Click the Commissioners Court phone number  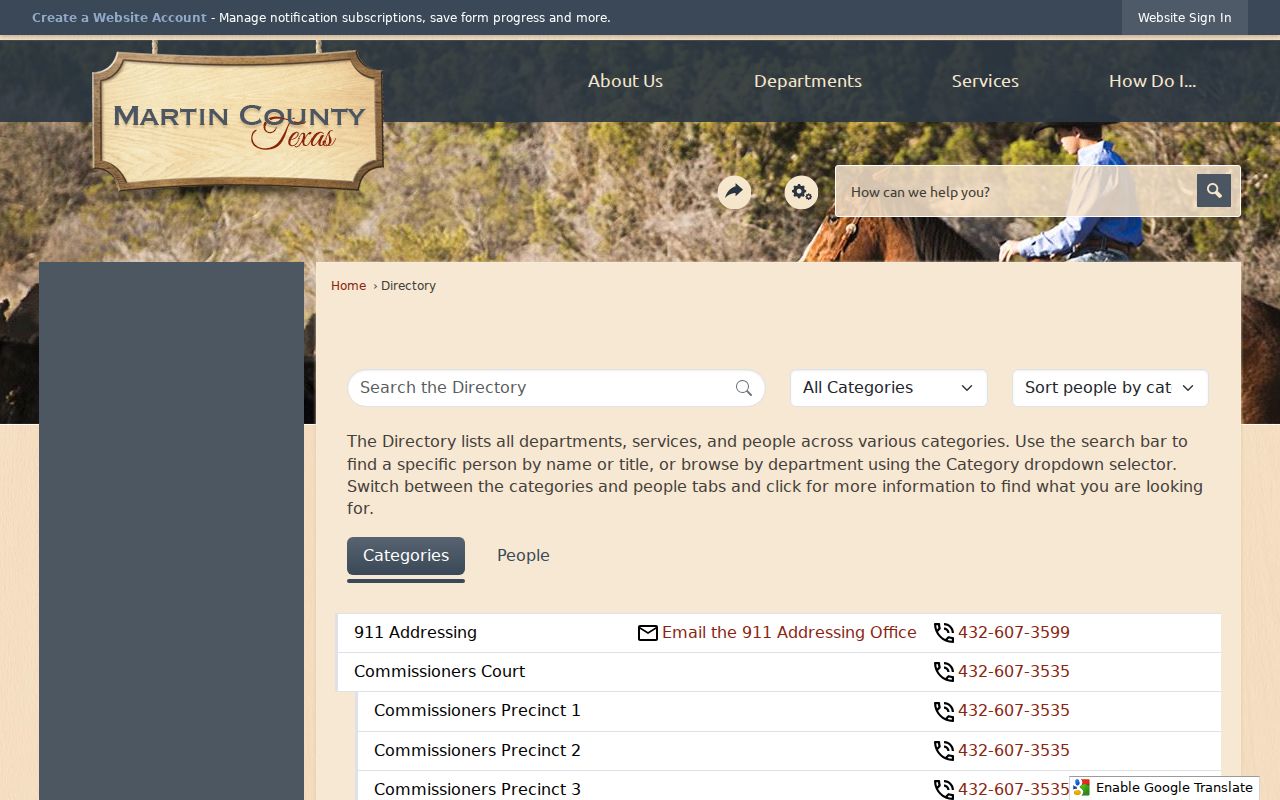(x=1014, y=672)
